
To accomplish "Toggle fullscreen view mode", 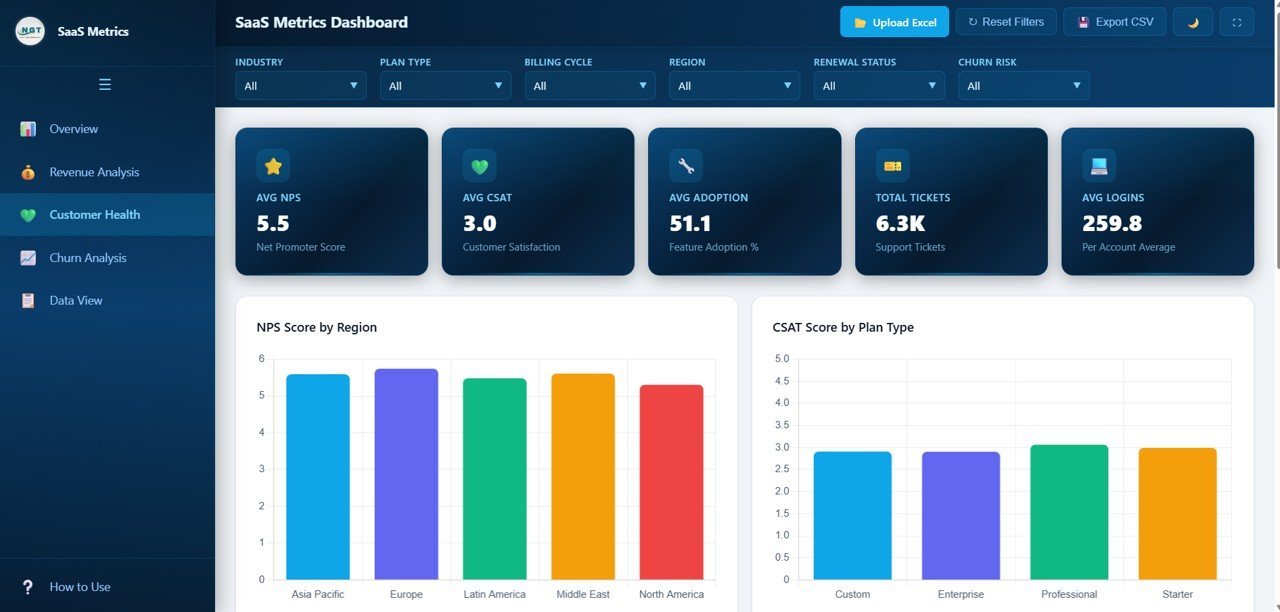I will pyautogui.click(x=1236, y=21).
